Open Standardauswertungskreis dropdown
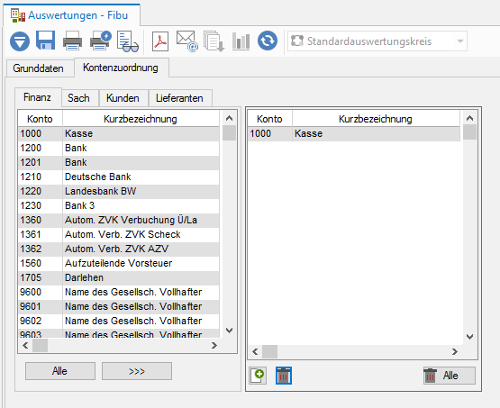The height and width of the screenshot is (408, 500). point(377,41)
